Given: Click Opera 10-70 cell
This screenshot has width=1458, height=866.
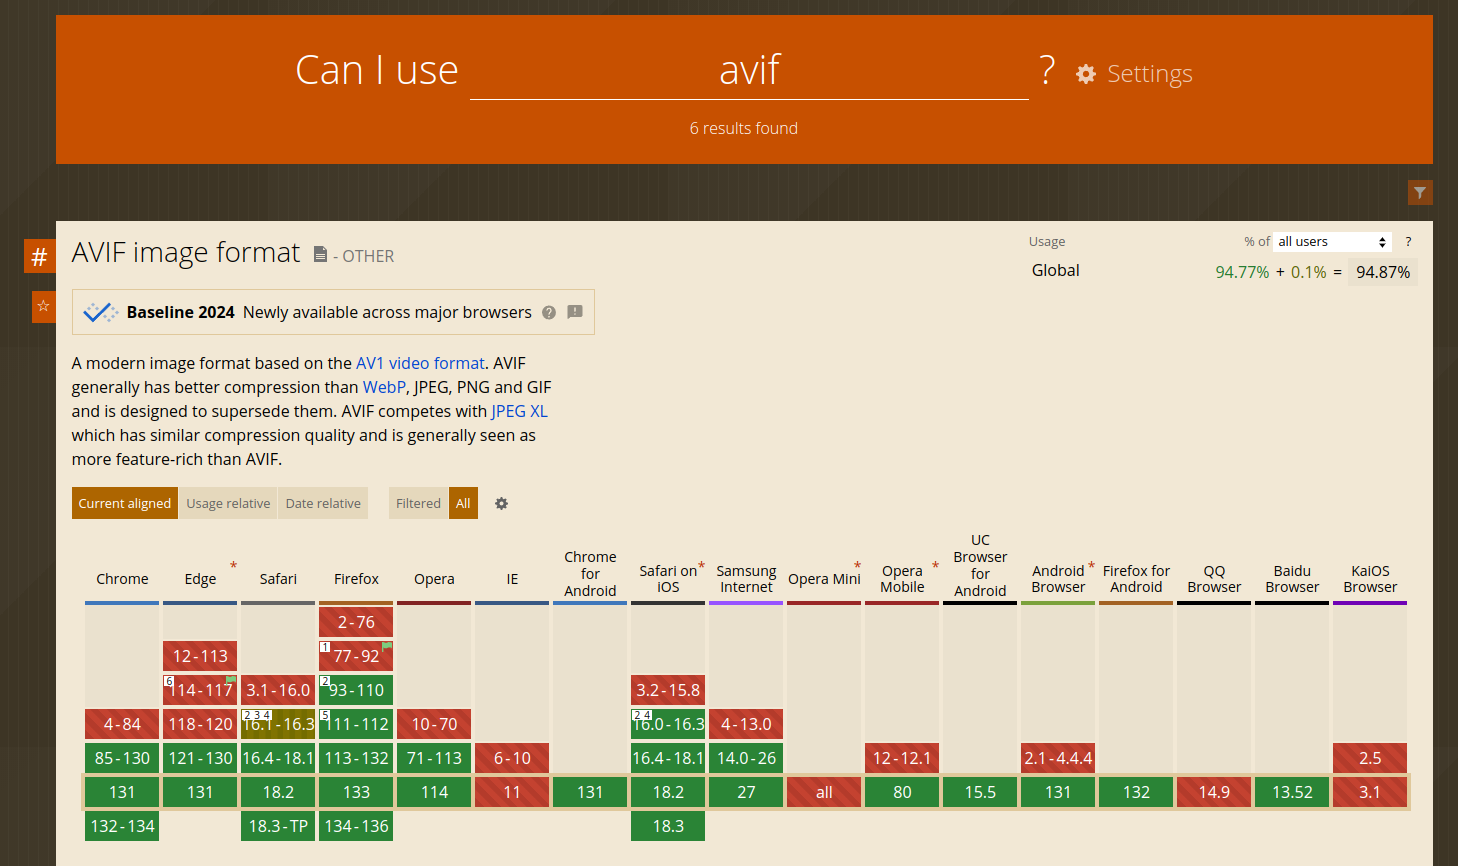Looking at the screenshot, I should pyautogui.click(x=434, y=724).
